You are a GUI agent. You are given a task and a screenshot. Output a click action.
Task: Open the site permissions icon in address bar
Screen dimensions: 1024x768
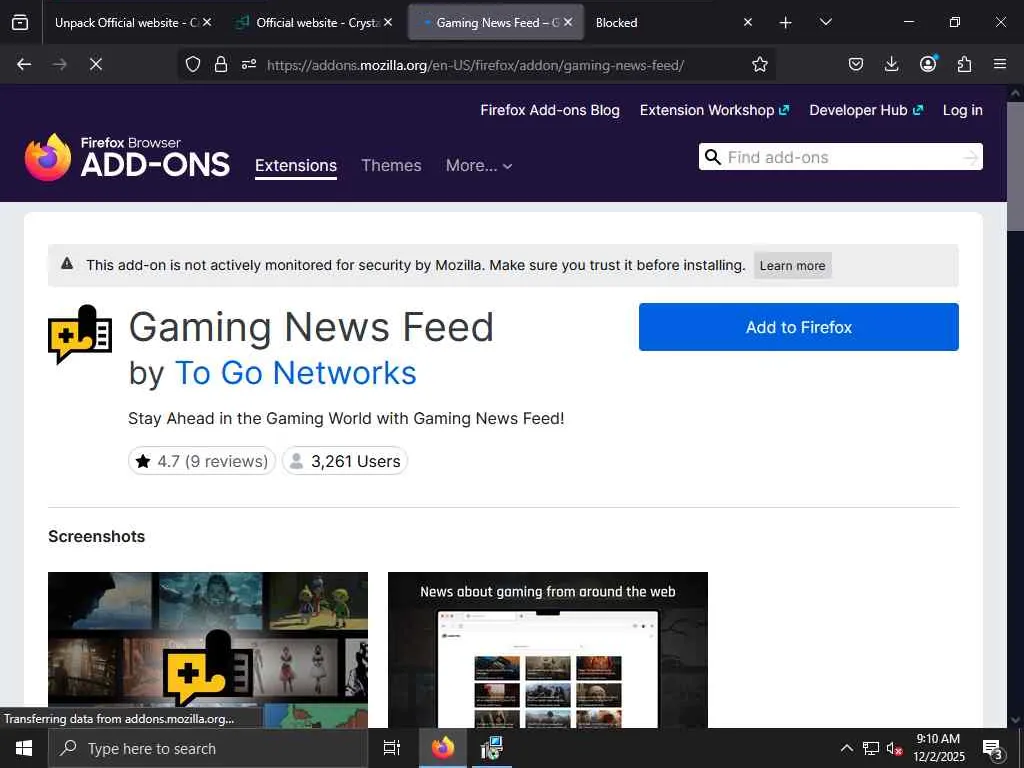(249, 64)
